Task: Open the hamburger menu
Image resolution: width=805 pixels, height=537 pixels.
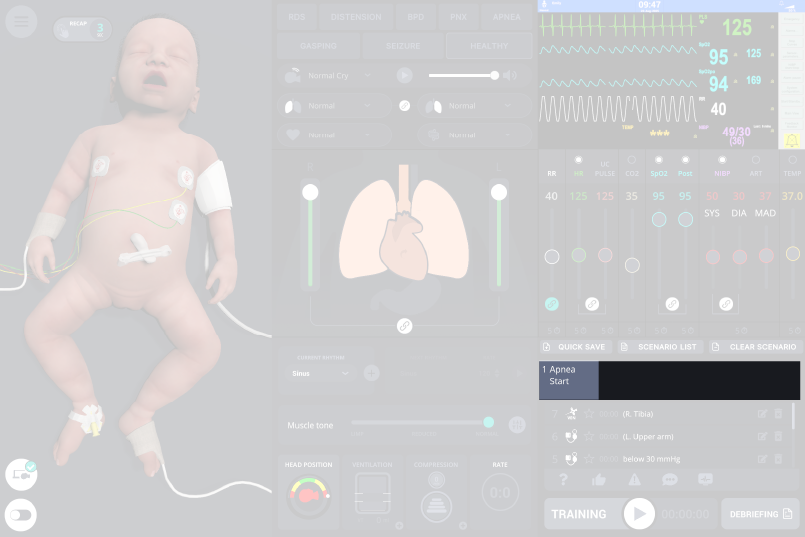Action: (22, 22)
